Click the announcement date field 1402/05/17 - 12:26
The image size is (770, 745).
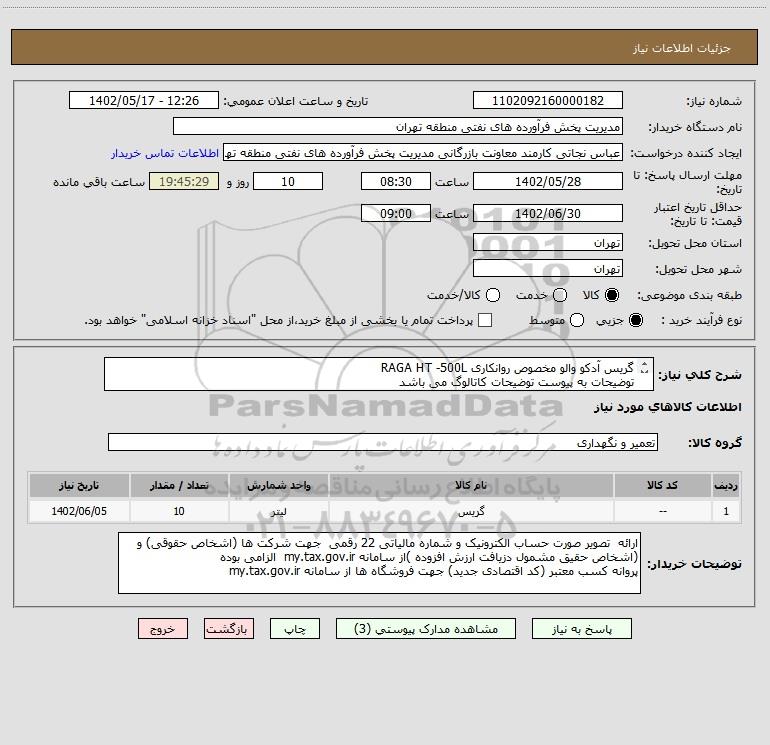click(x=144, y=101)
